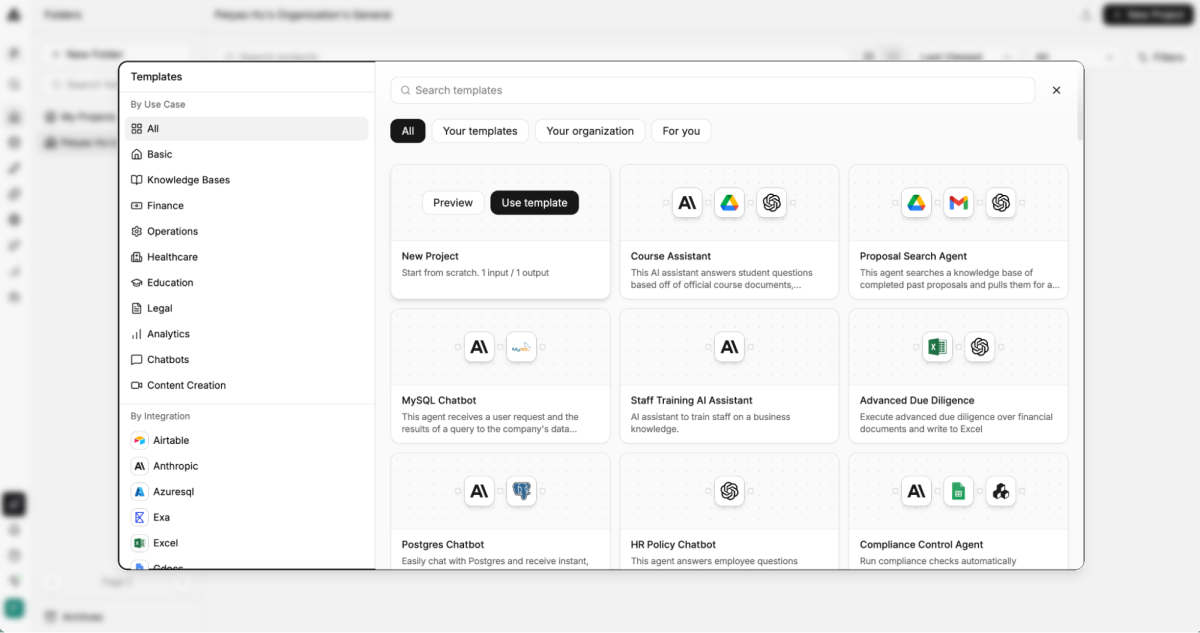Click Anthropic icon in Staff Training AI Assistant
The height and width of the screenshot is (633, 1200).
coord(729,347)
